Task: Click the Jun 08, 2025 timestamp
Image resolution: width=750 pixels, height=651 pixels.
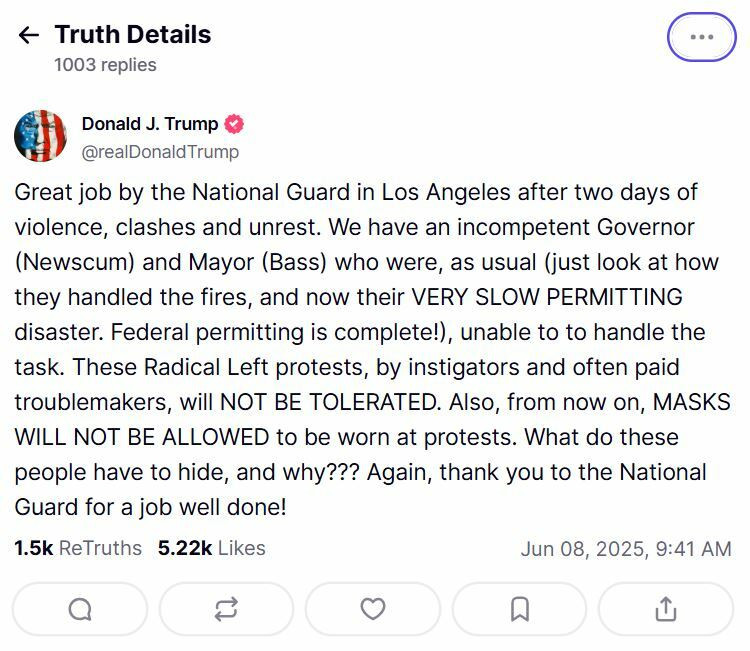Action: pos(626,549)
